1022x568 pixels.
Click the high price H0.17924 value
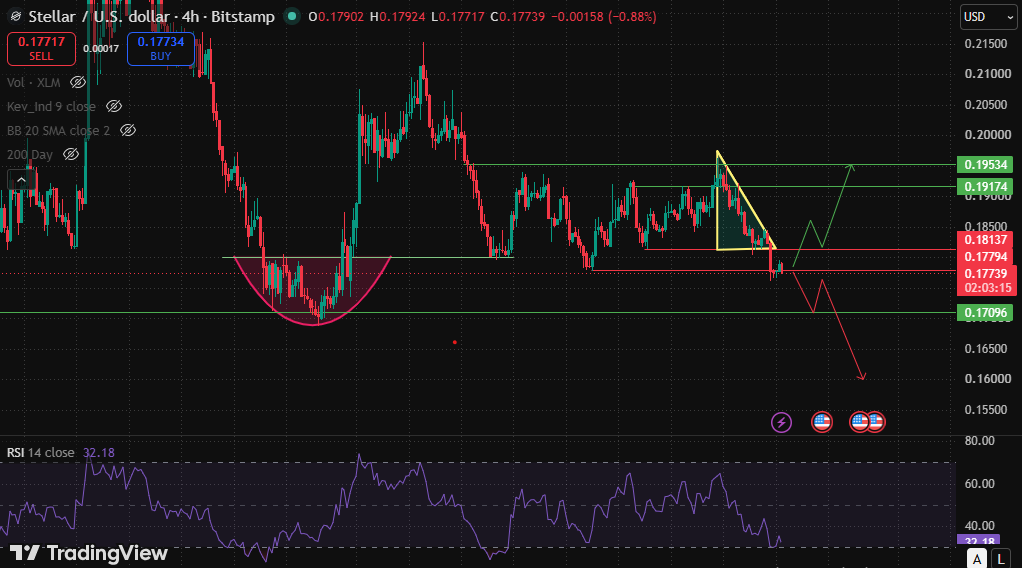[x=398, y=17]
